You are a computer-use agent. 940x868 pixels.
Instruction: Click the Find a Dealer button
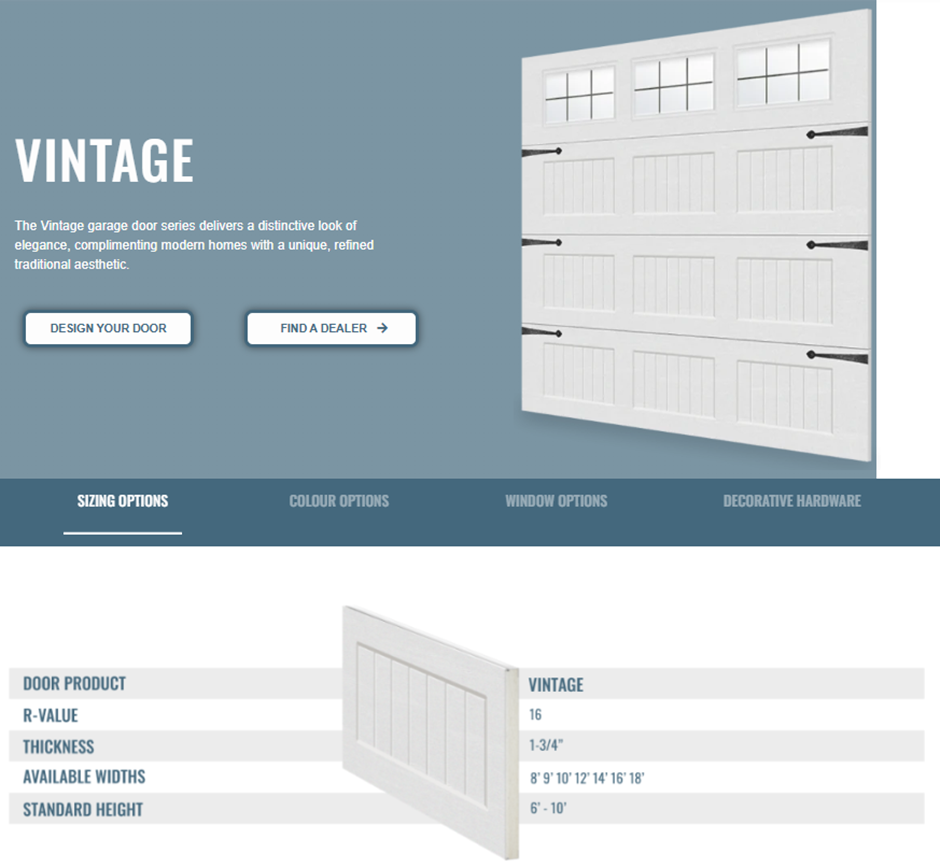[x=332, y=328]
